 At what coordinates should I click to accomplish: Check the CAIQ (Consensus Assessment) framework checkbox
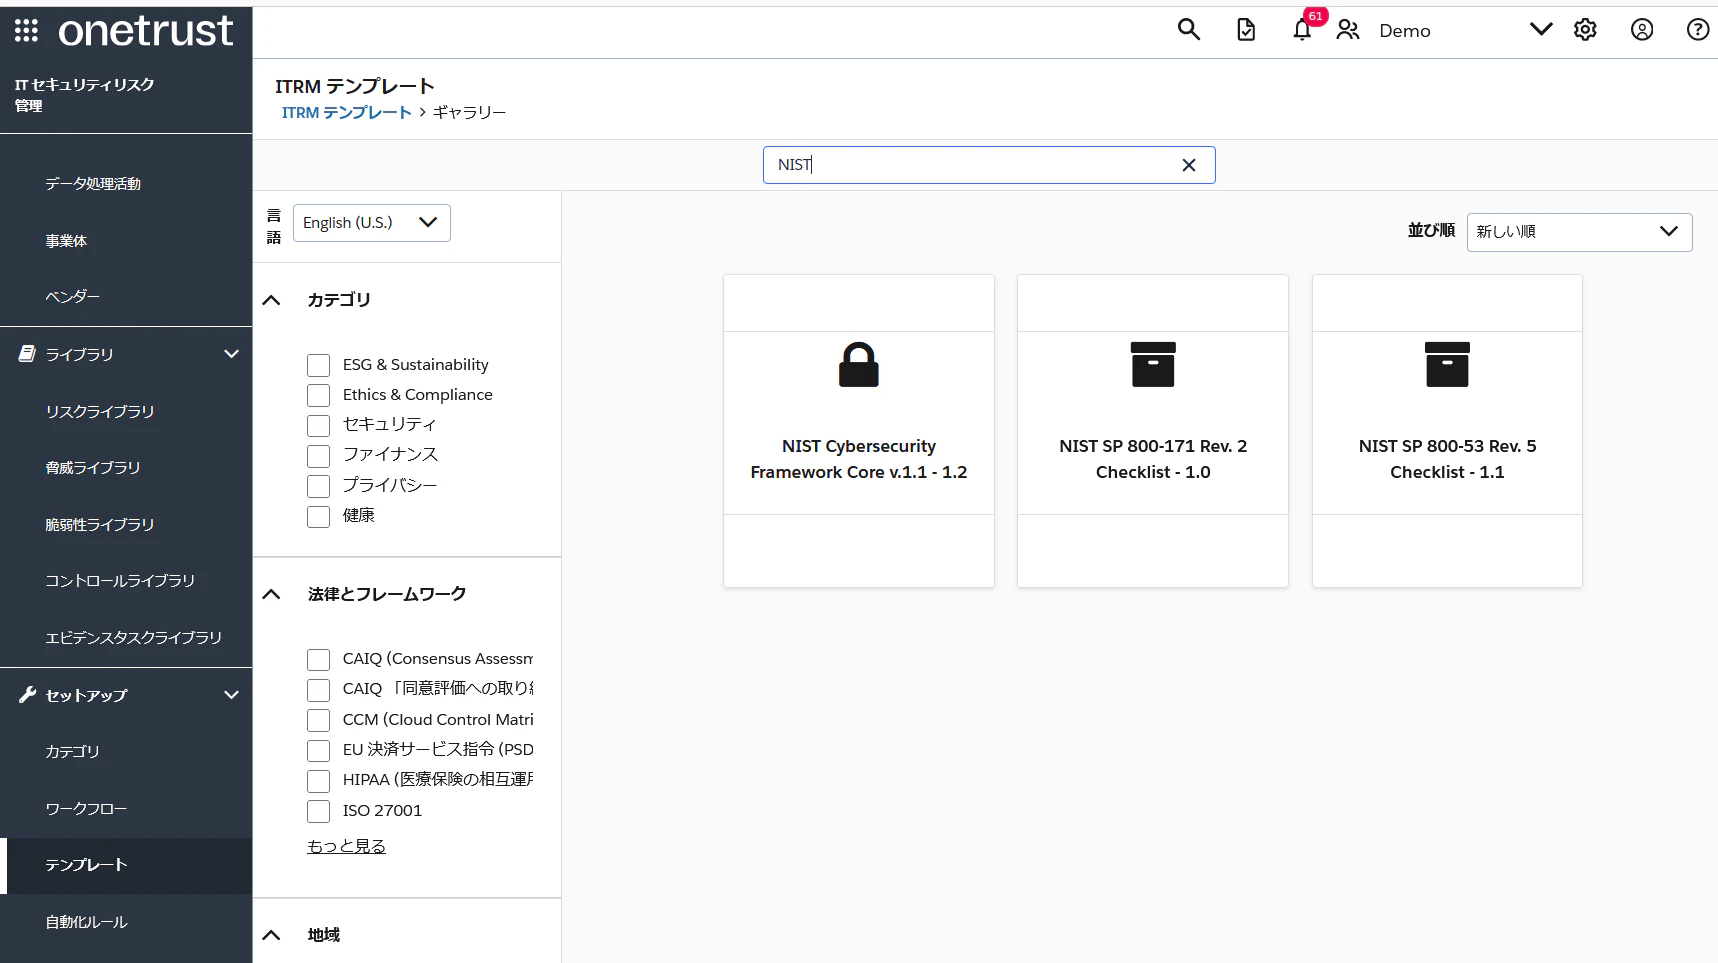click(x=318, y=660)
